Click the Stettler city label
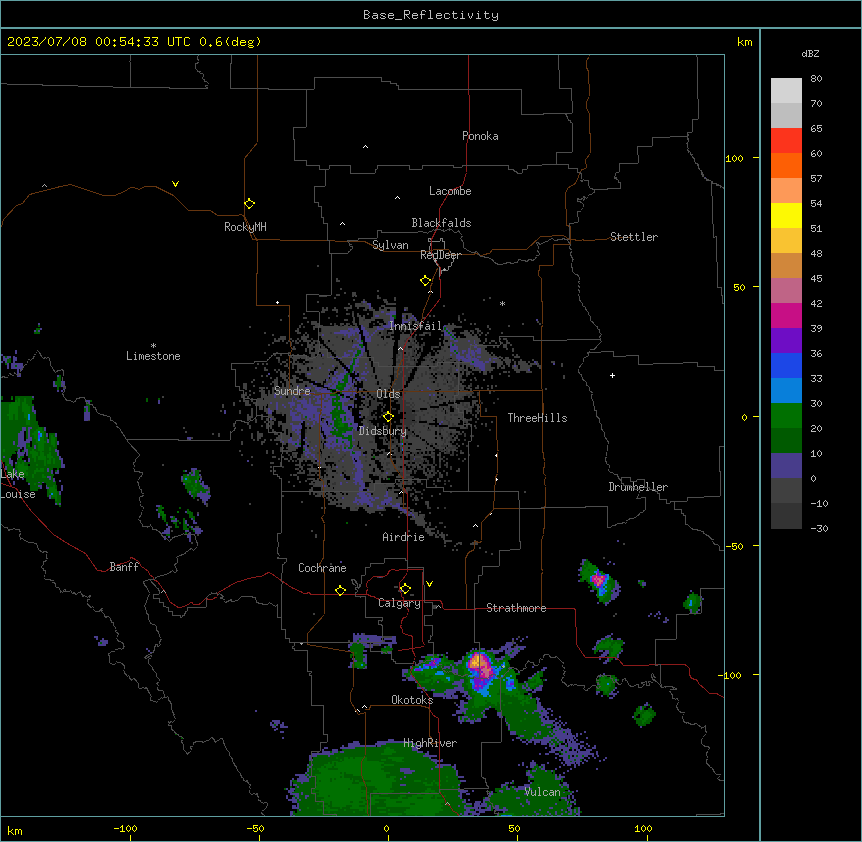862x842 pixels. [x=634, y=237]
